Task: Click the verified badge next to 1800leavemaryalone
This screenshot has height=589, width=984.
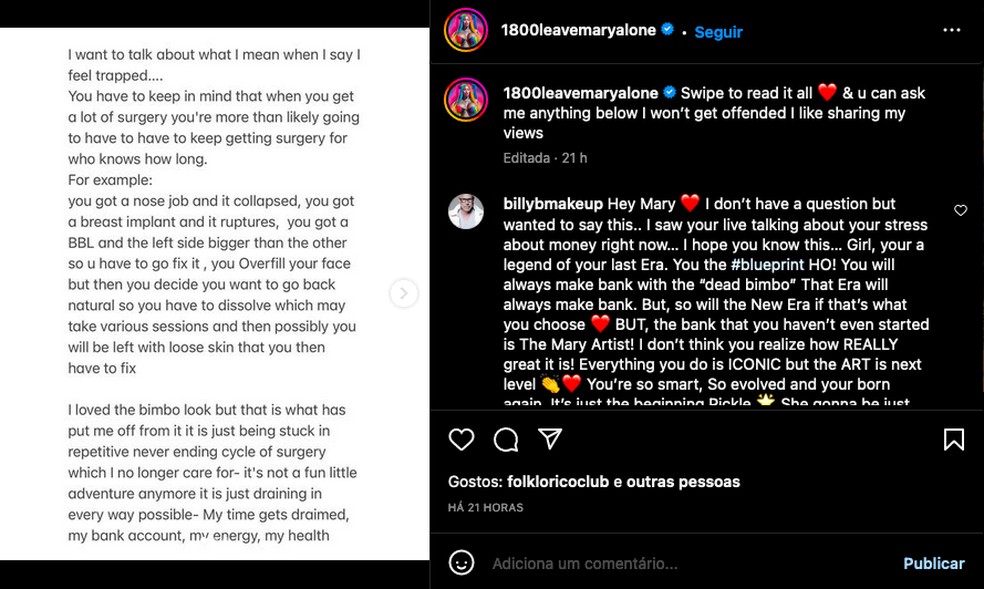Action: [665, 29]
